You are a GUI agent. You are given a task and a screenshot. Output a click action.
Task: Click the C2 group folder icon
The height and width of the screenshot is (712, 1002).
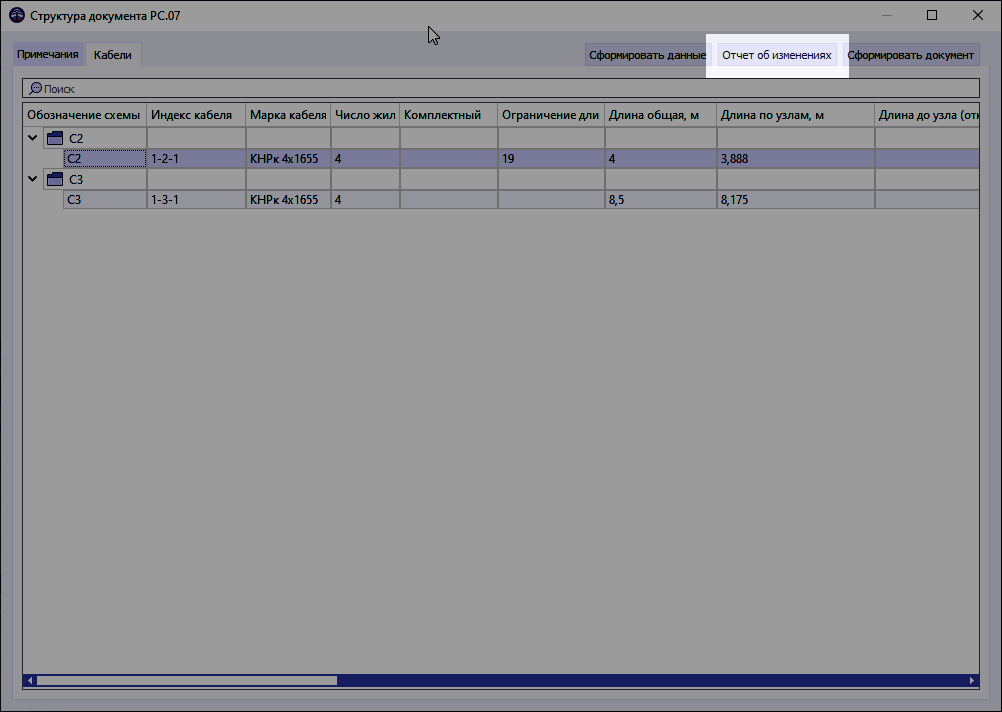coord(54,137)
